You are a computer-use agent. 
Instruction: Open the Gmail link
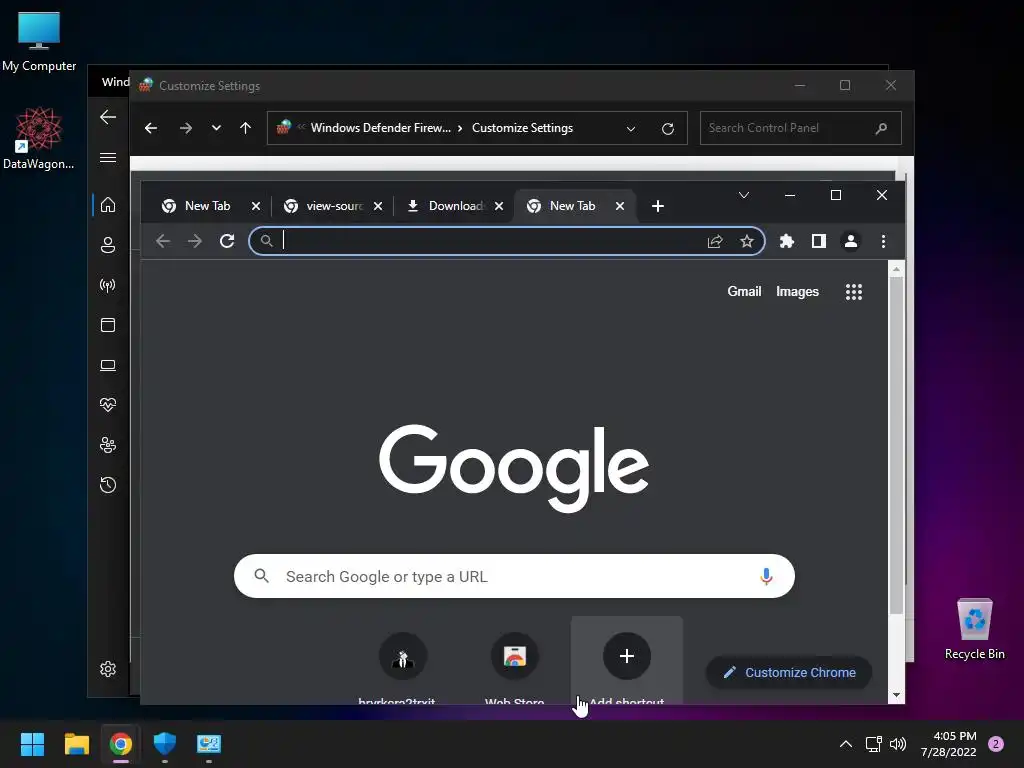click(x=744, y=292)
